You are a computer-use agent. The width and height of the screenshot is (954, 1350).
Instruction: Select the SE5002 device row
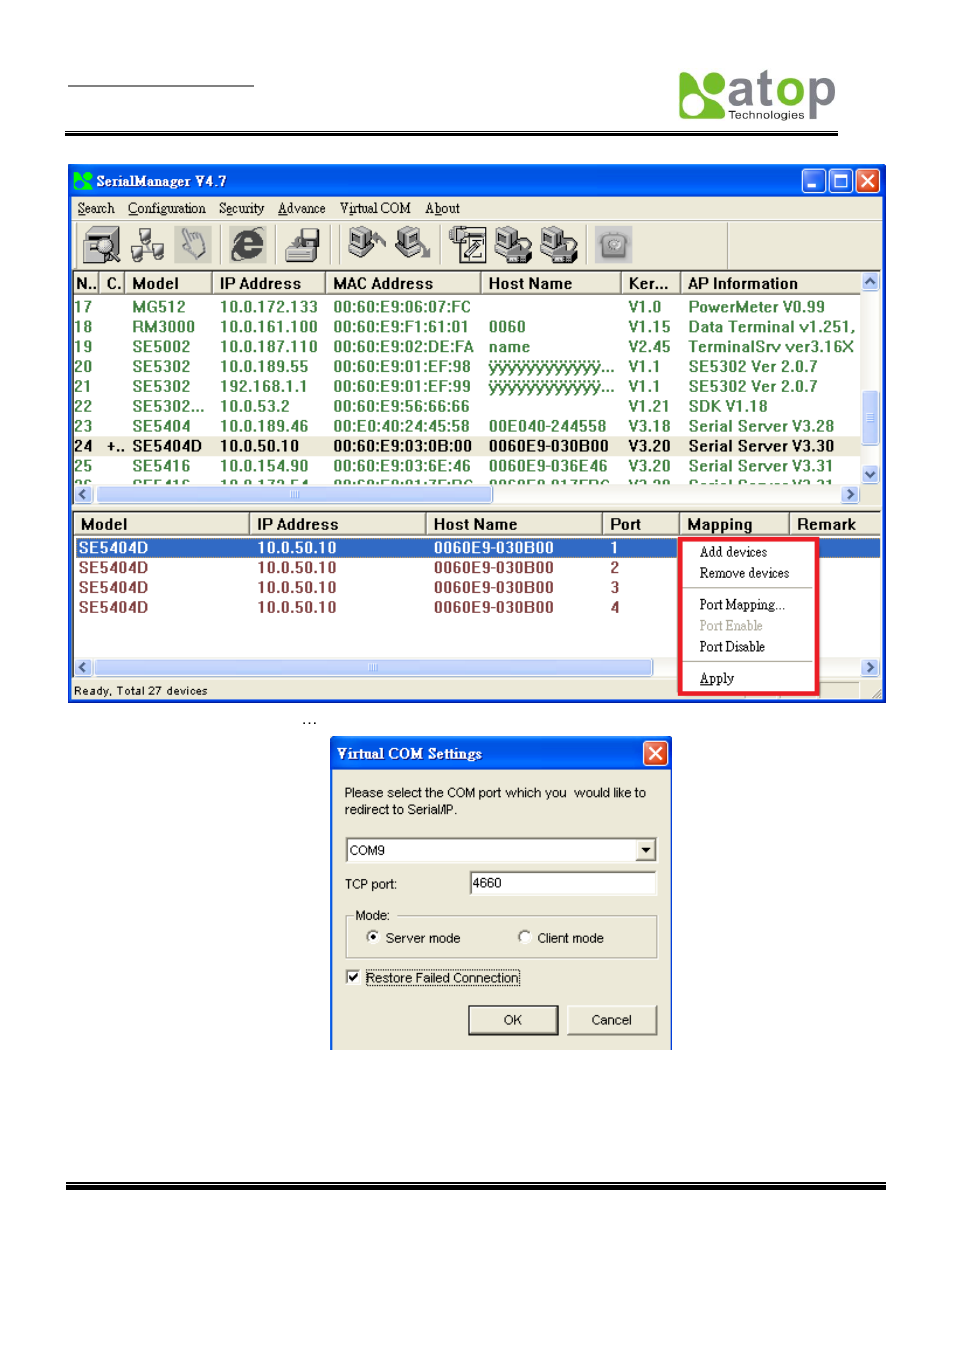tap(466, 347)
